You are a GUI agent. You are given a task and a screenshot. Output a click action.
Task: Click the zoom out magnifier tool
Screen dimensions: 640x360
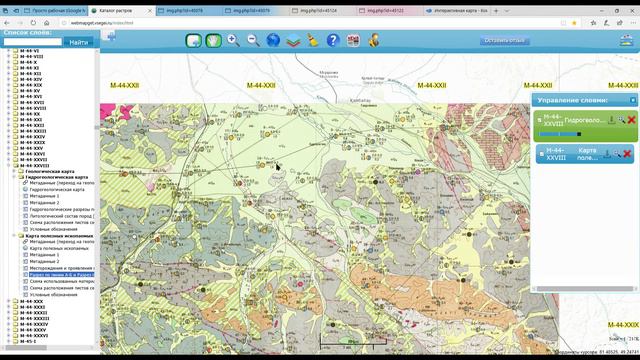point(253,40)
